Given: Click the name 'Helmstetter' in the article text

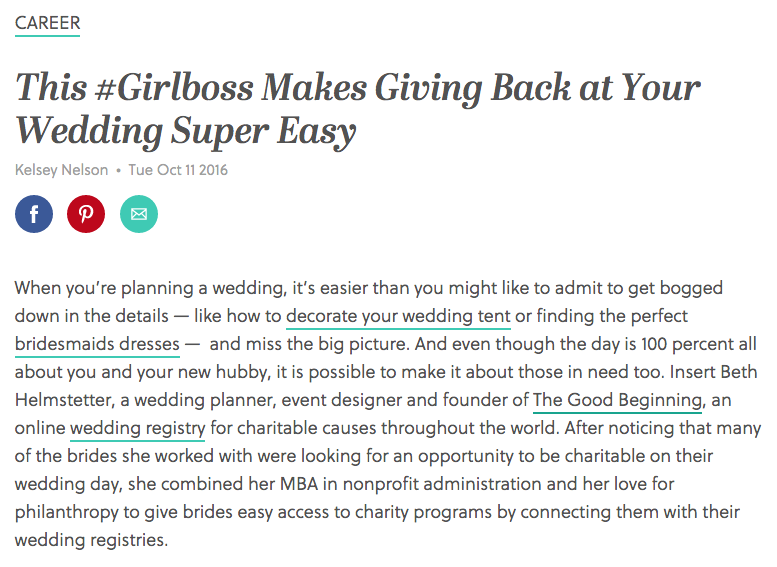Looking at the screenshot, I should coord(64,400).
